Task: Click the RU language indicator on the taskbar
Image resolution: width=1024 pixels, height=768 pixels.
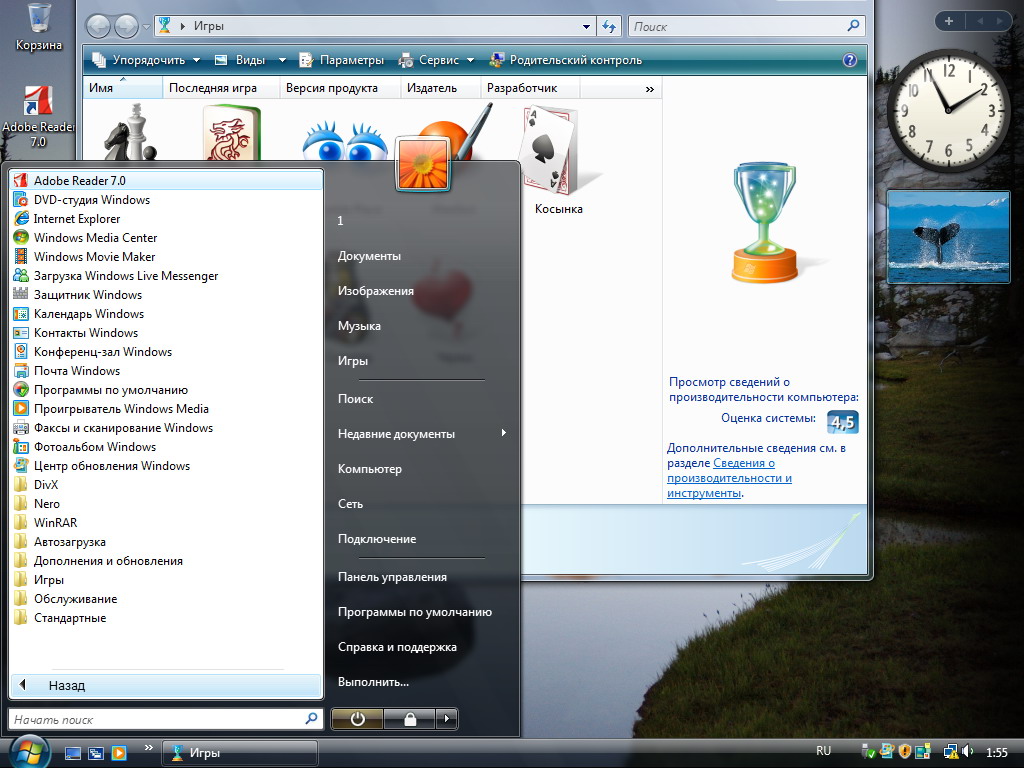Action: 824,751
